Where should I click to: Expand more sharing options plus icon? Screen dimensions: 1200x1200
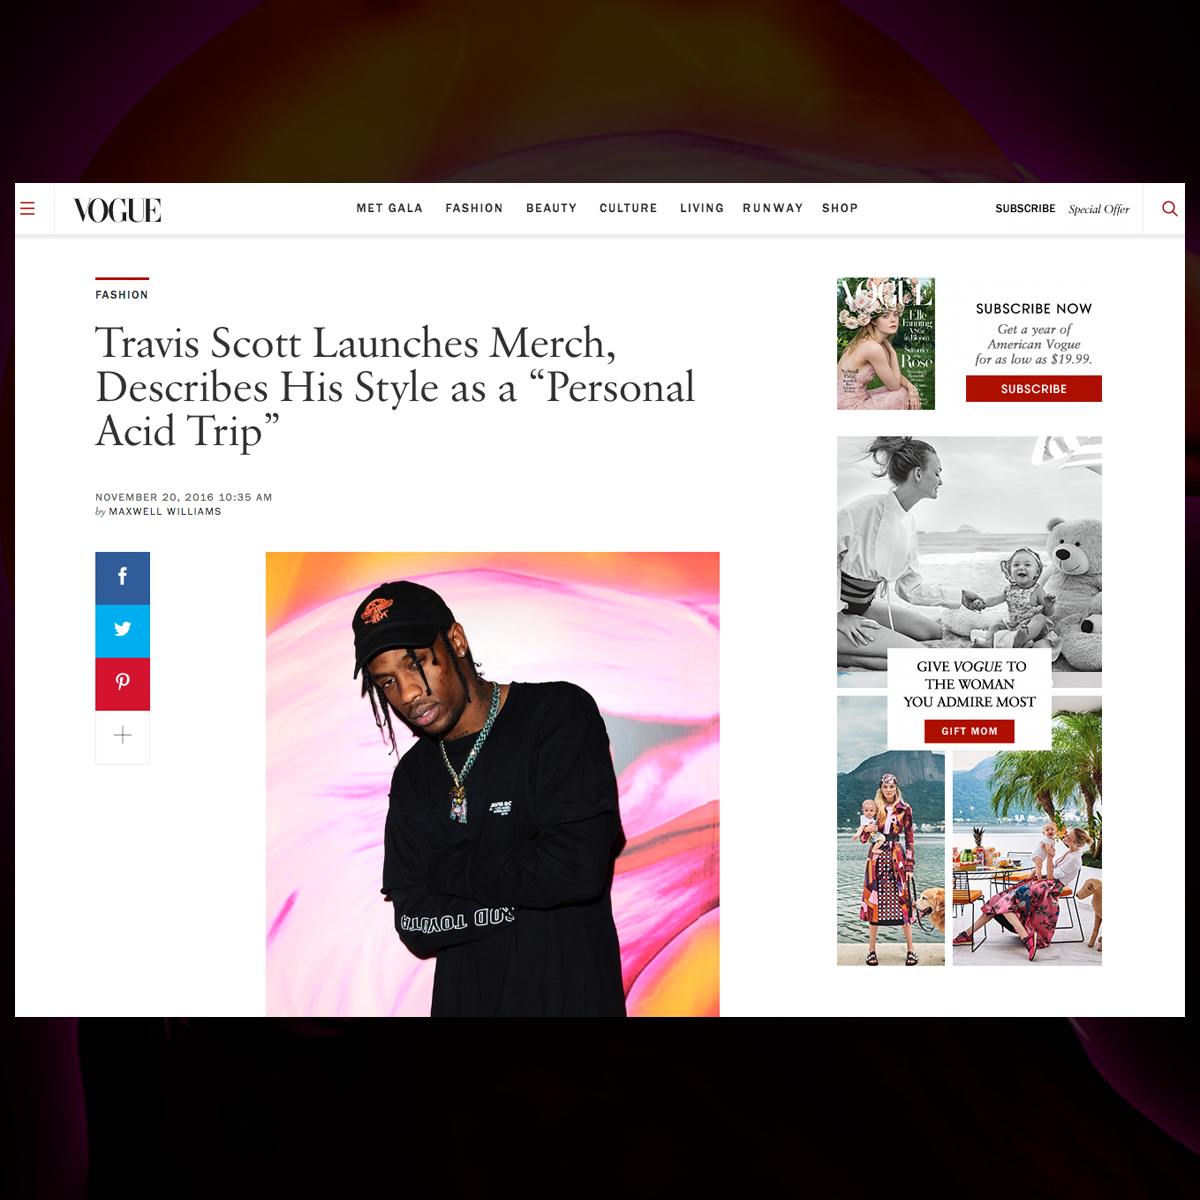coord(122,737)
